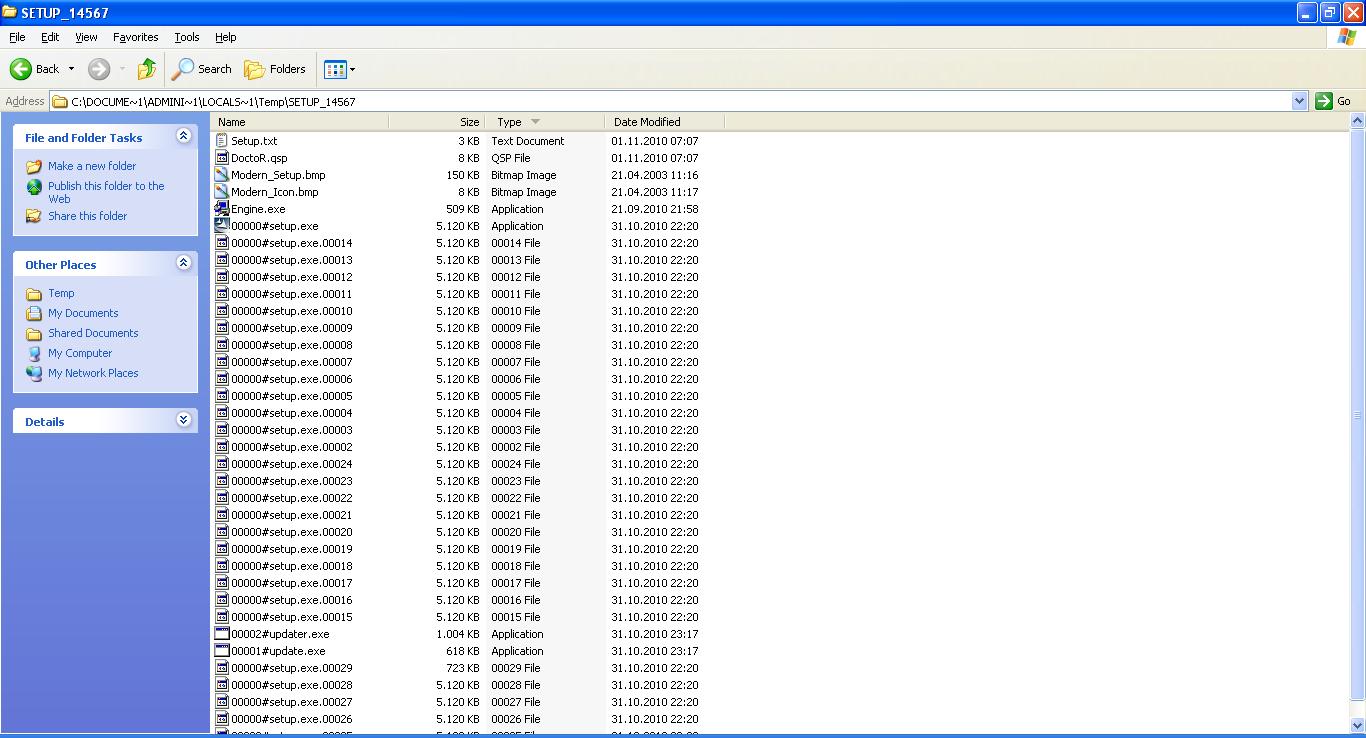Viewport: 1366px width, 738px height.
Task: Select the 00002#updater.exe icon
Action: [x=222, y=634]
